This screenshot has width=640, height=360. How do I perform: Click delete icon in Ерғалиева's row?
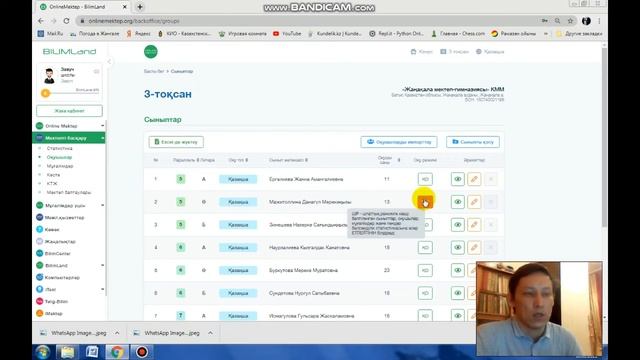(491, 179)
